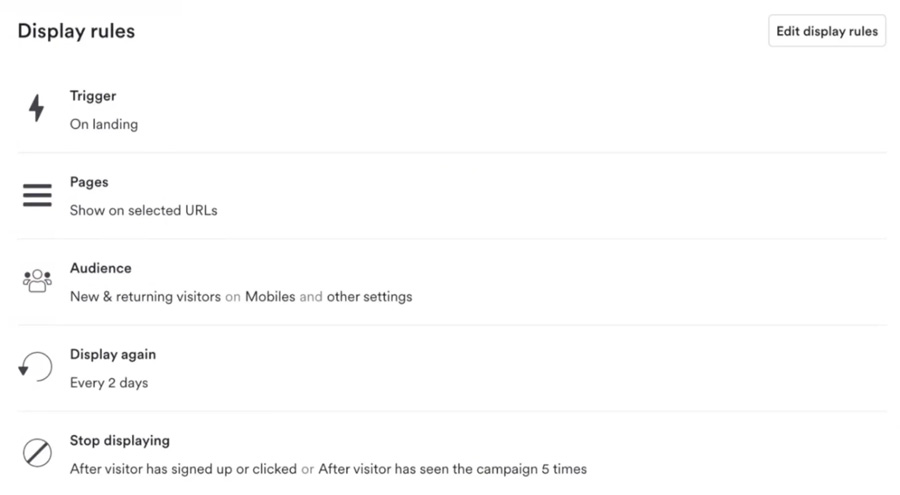The image size is (900, 495).
Task: Click the On landing trigger value
Action: pos(104,124)
